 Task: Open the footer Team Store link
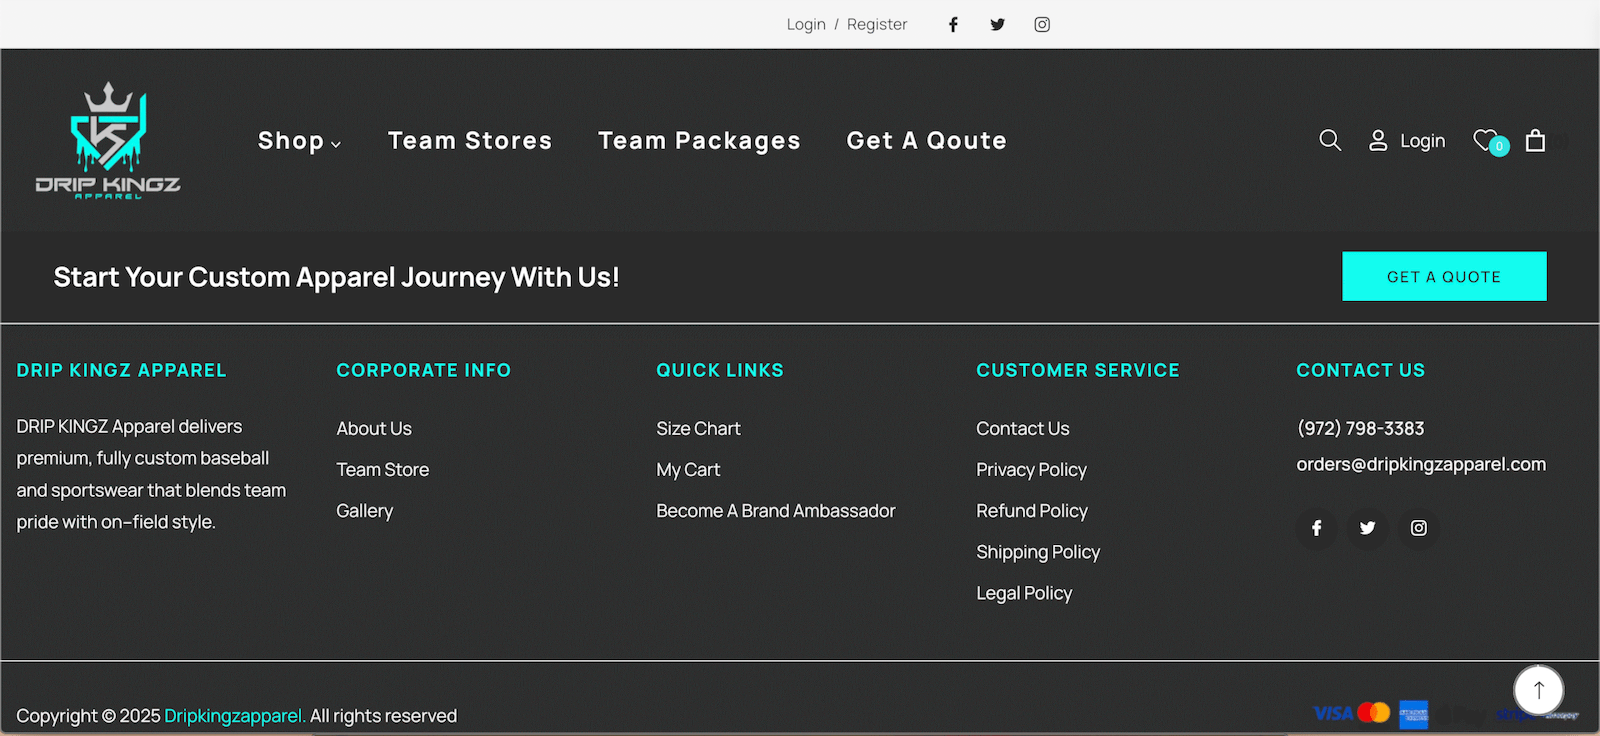[x=382, y=469]
